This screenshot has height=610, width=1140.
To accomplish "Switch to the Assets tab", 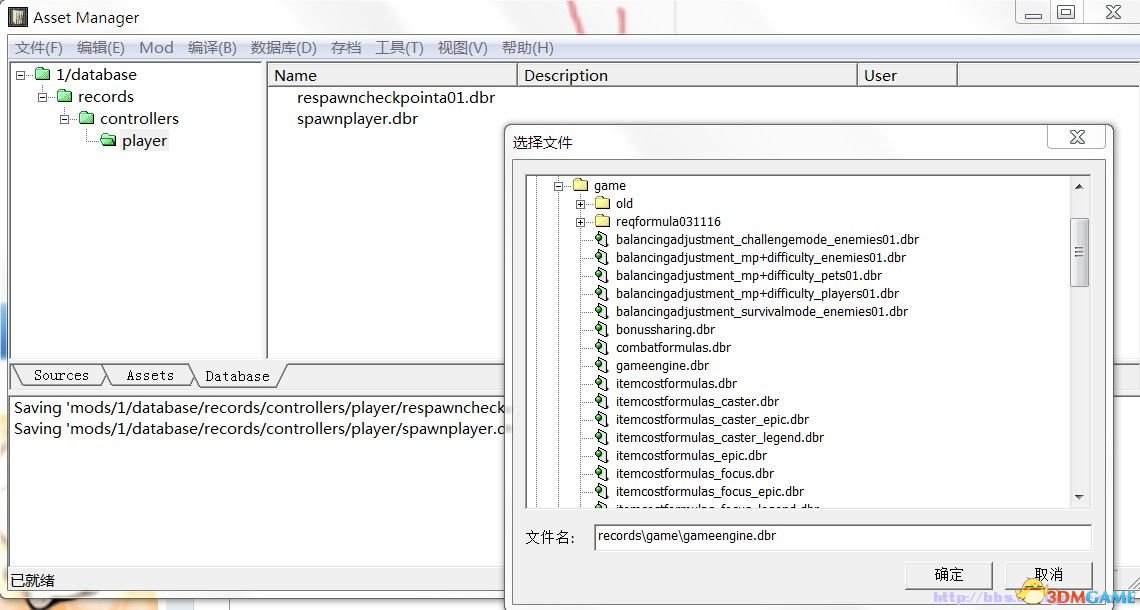I will (150, 376).
